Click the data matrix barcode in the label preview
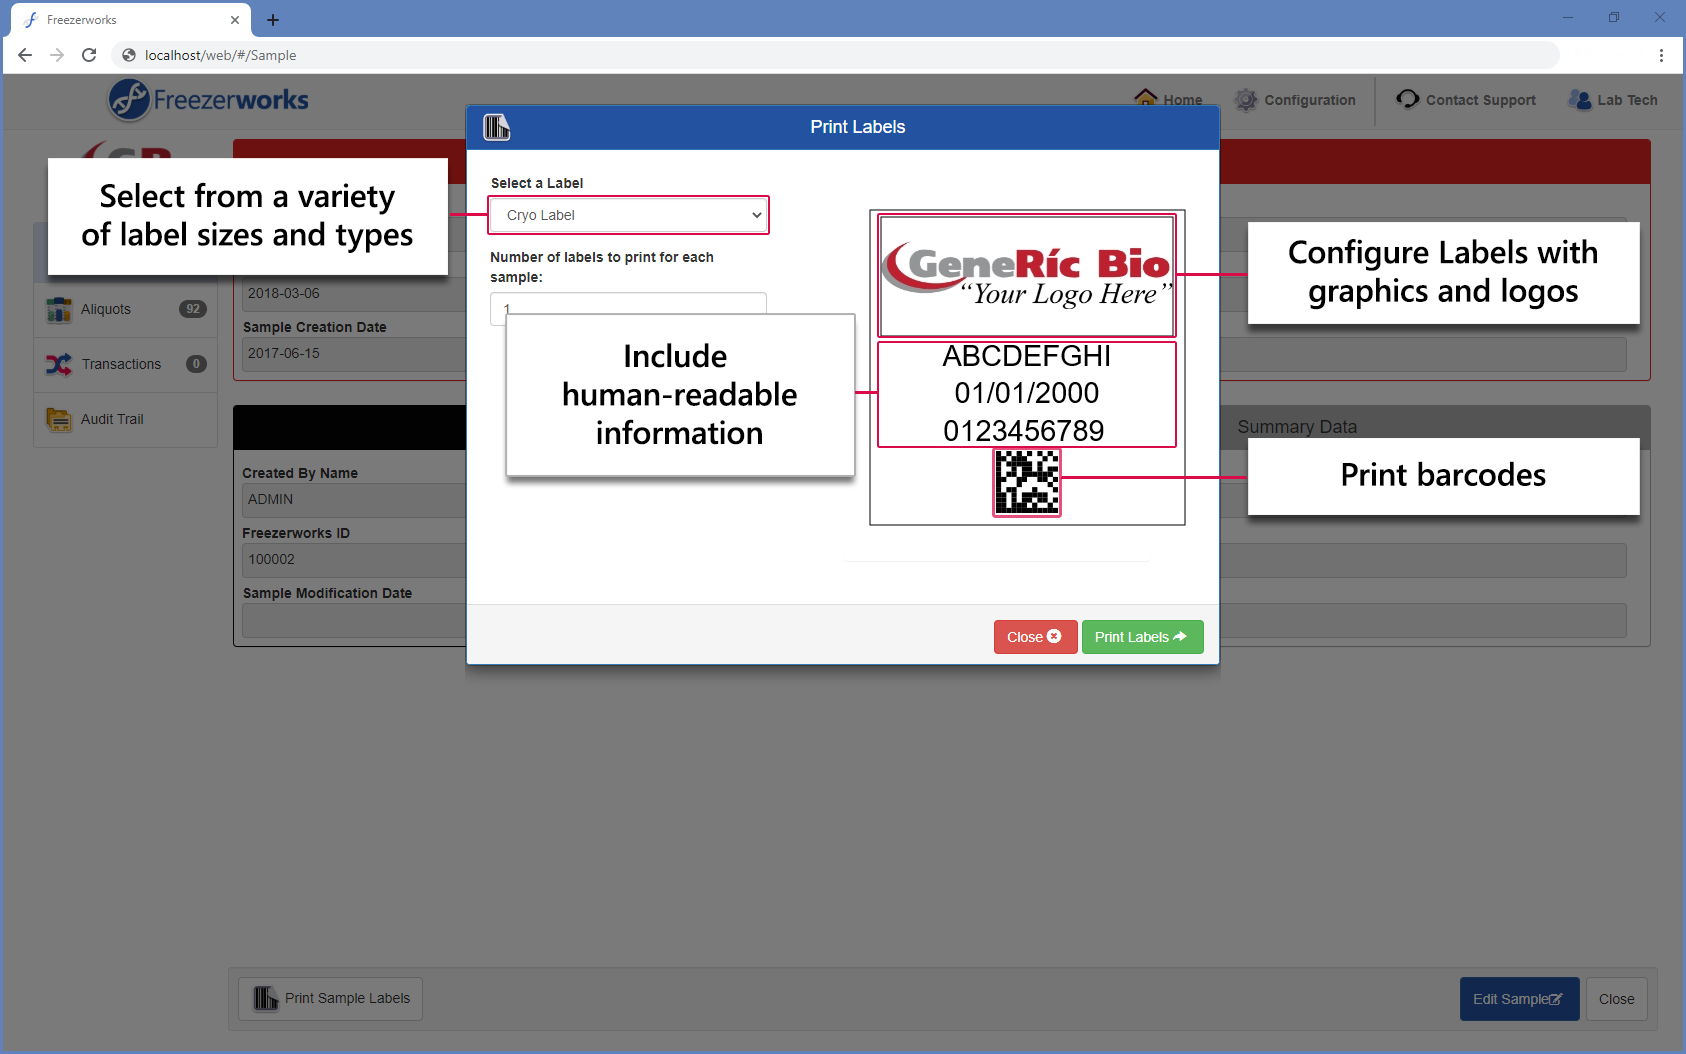The width and height of the screenshot is (1686, 1054). point(1026,482)
